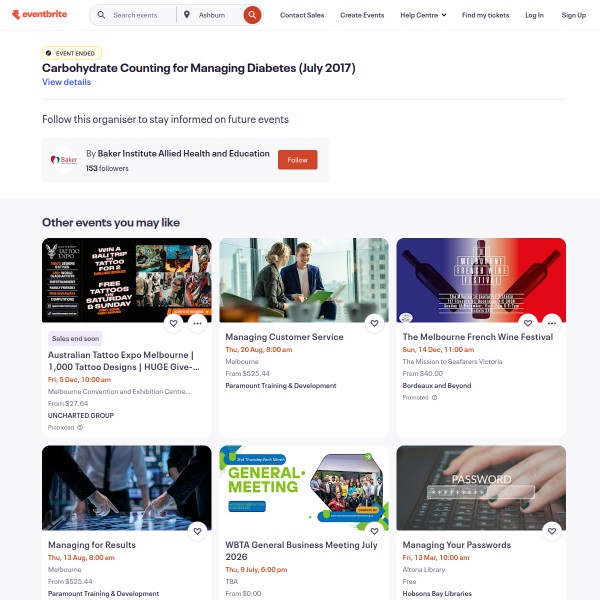
Task: Open the Melbourne French Wine Festival thumbnail
Action: (481, 280)
